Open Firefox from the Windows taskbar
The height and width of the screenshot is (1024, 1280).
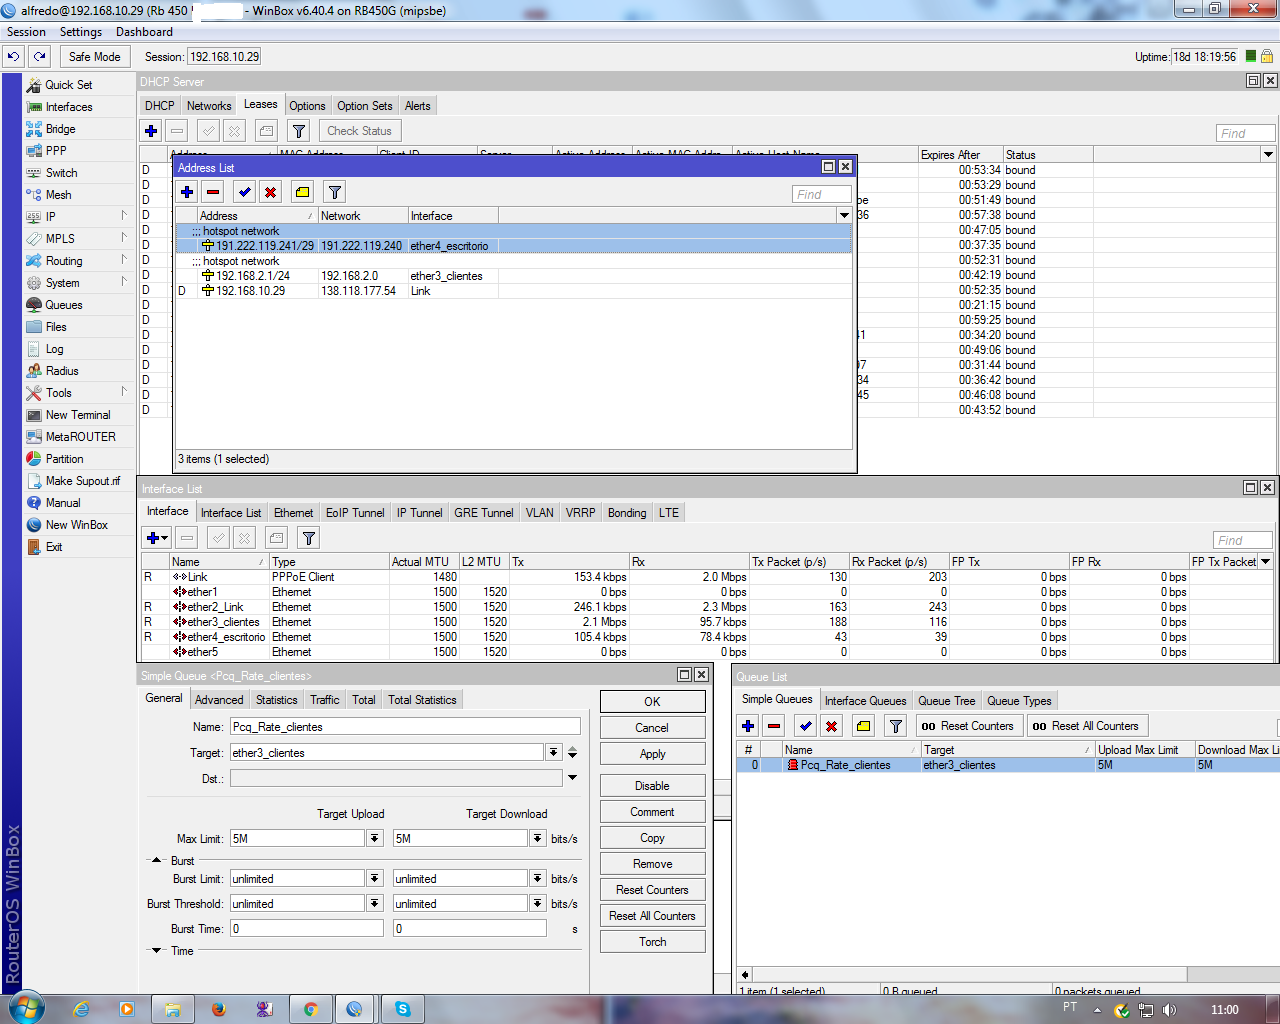point(219,1009)
